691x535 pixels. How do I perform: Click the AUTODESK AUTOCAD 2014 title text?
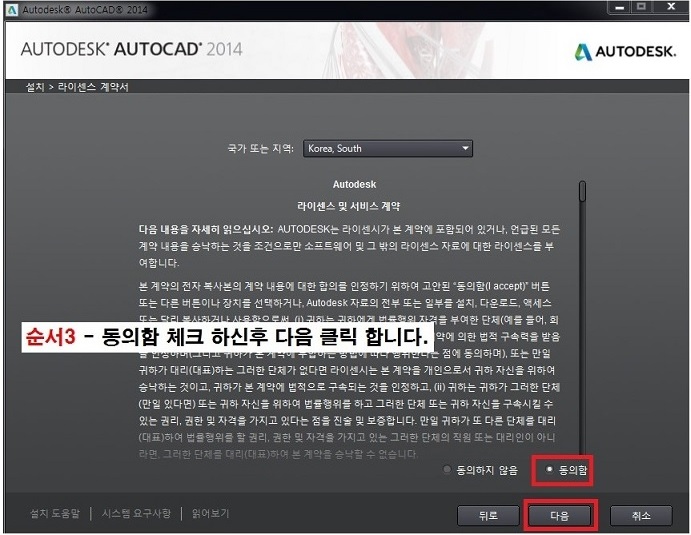pyautogui.click(x=131, y=49)
